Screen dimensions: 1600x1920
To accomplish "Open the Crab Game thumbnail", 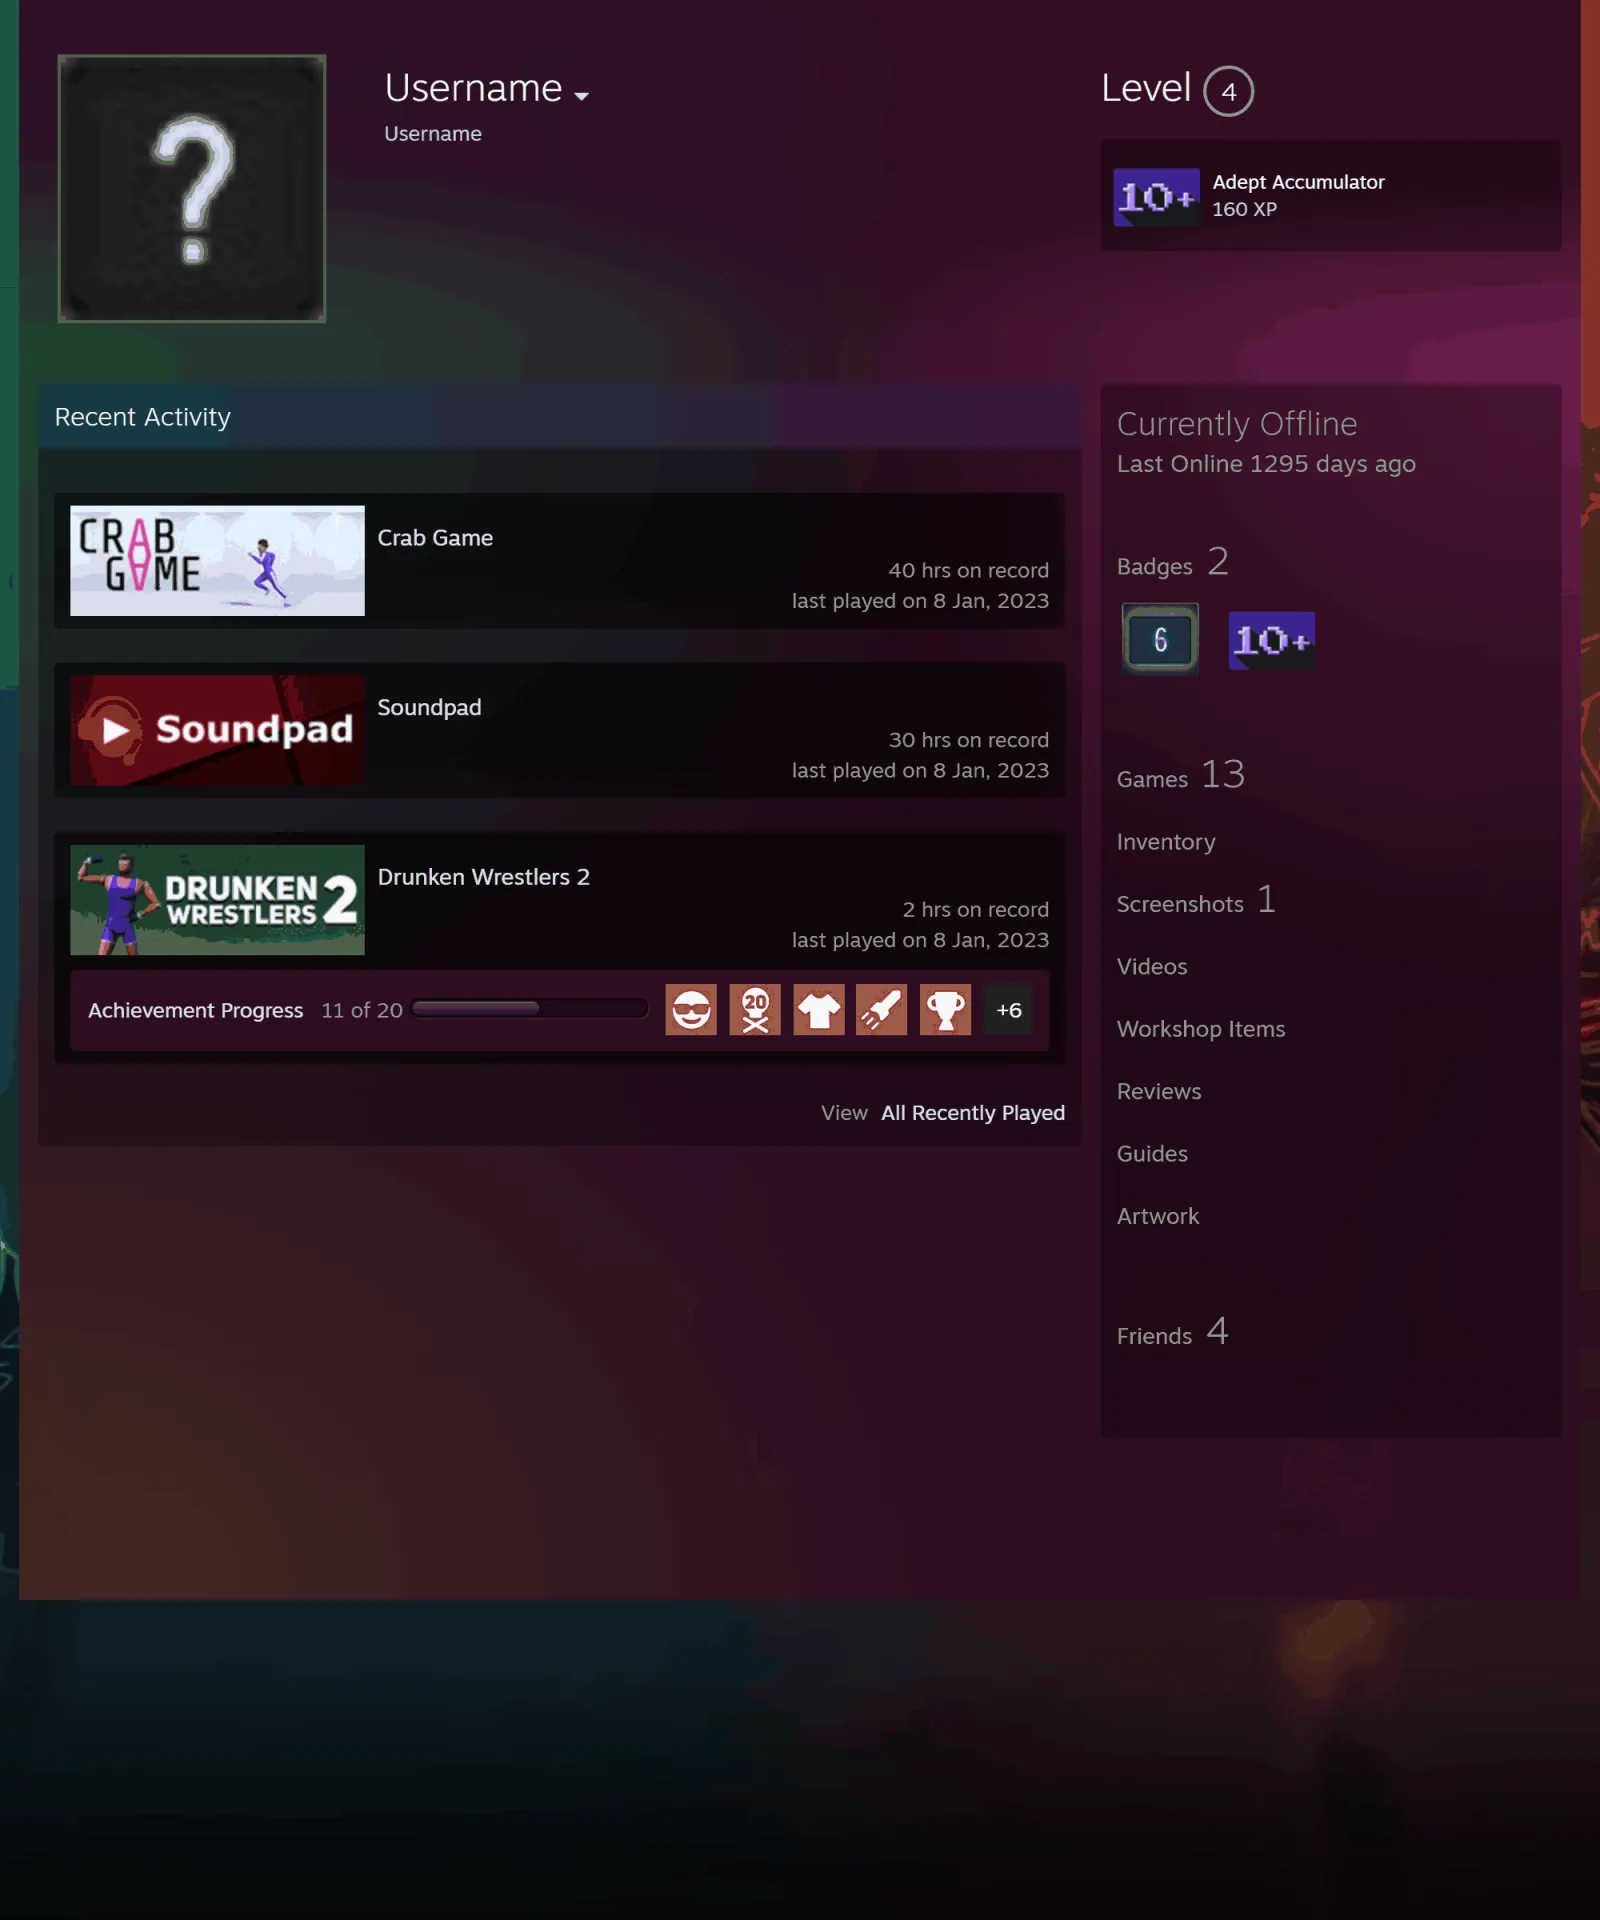I will tap(217, 560).
